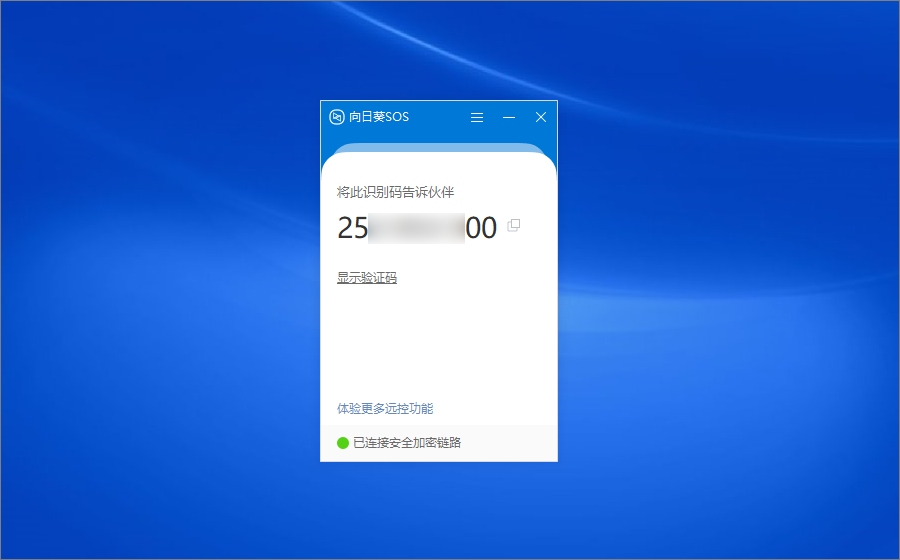Click the 将此识别码告诉伙伴 label

pos(395,192)
